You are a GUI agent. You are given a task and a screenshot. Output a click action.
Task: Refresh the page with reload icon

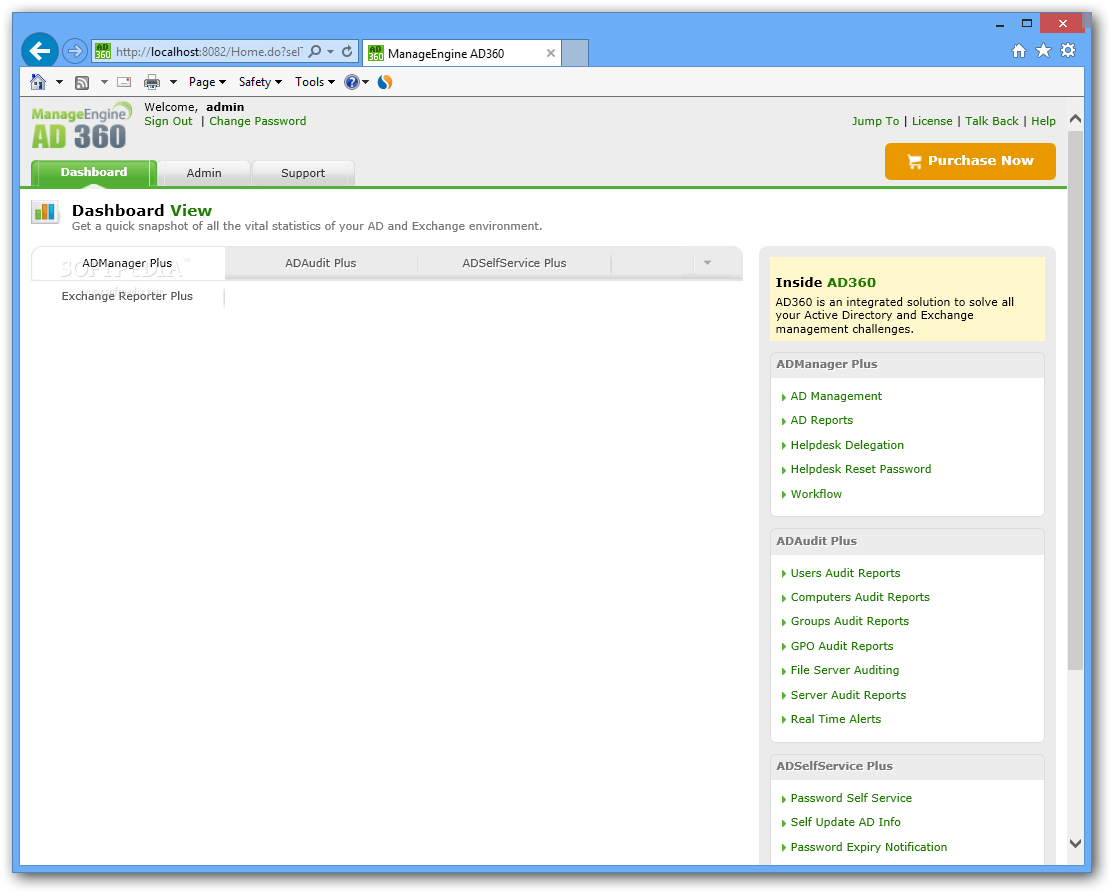tap(347, 51)
